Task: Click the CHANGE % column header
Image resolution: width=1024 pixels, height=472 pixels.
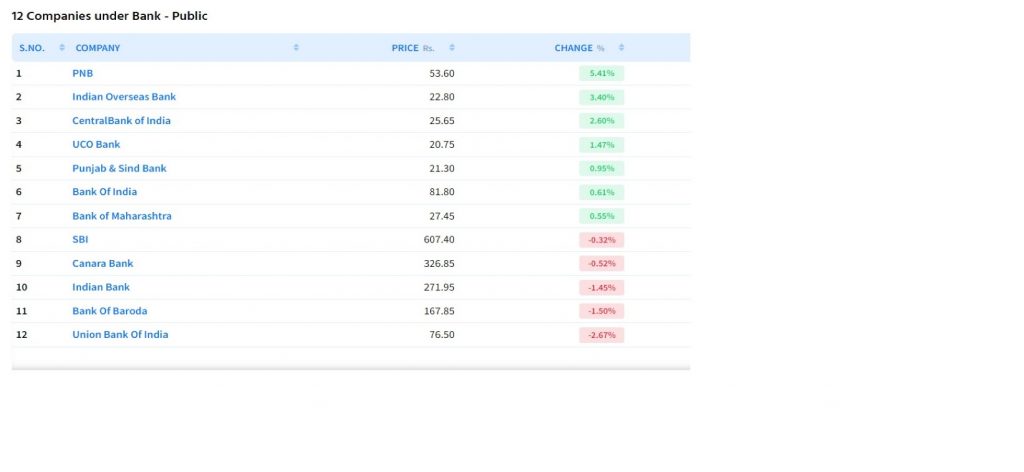Action: tap(579, 48)
